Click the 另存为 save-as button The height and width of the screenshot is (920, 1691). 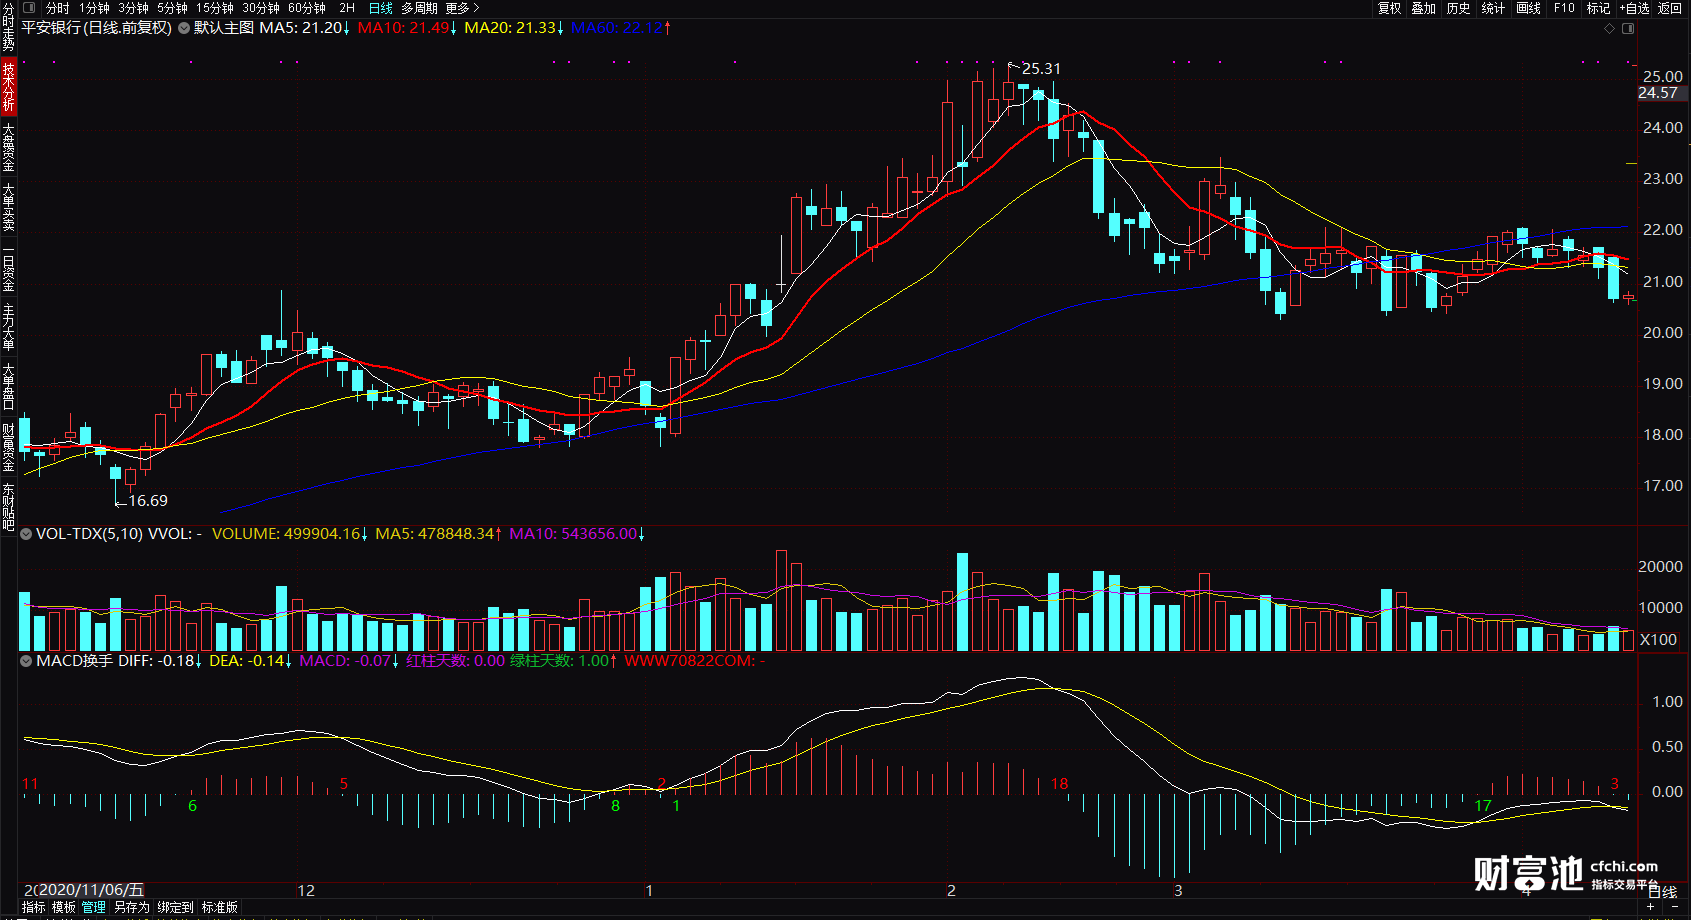click(x=131, y=907)
